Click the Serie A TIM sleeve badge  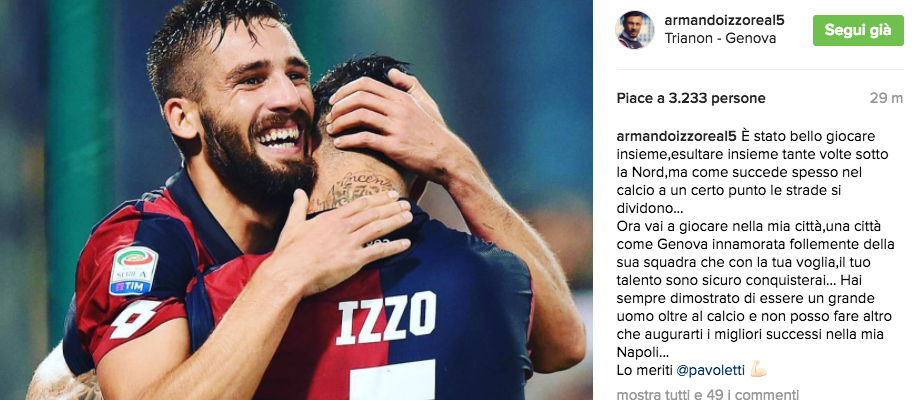134,270
